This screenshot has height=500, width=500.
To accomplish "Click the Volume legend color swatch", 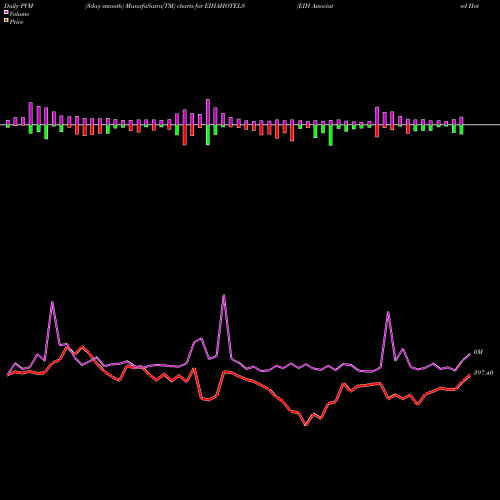I will pos(6,13).
